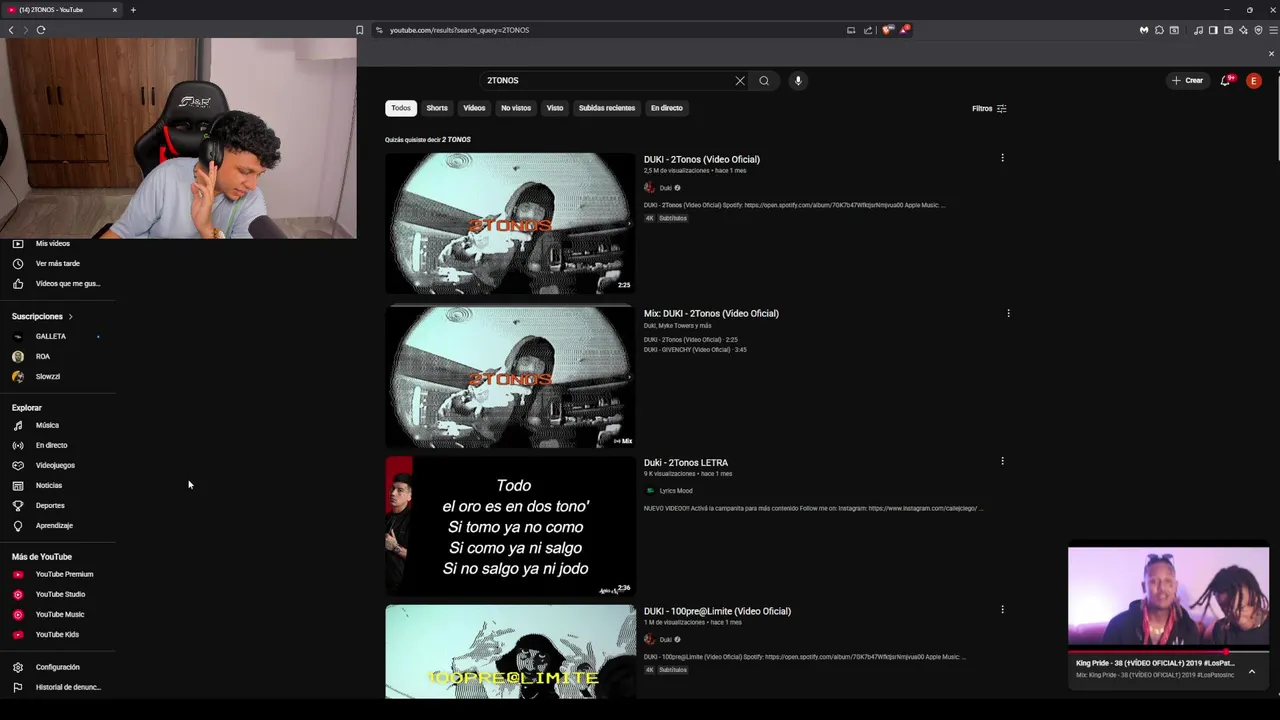Select the En directo filter chip
The width and height of the screenshot is (1280, 720).
click(667, 108)
